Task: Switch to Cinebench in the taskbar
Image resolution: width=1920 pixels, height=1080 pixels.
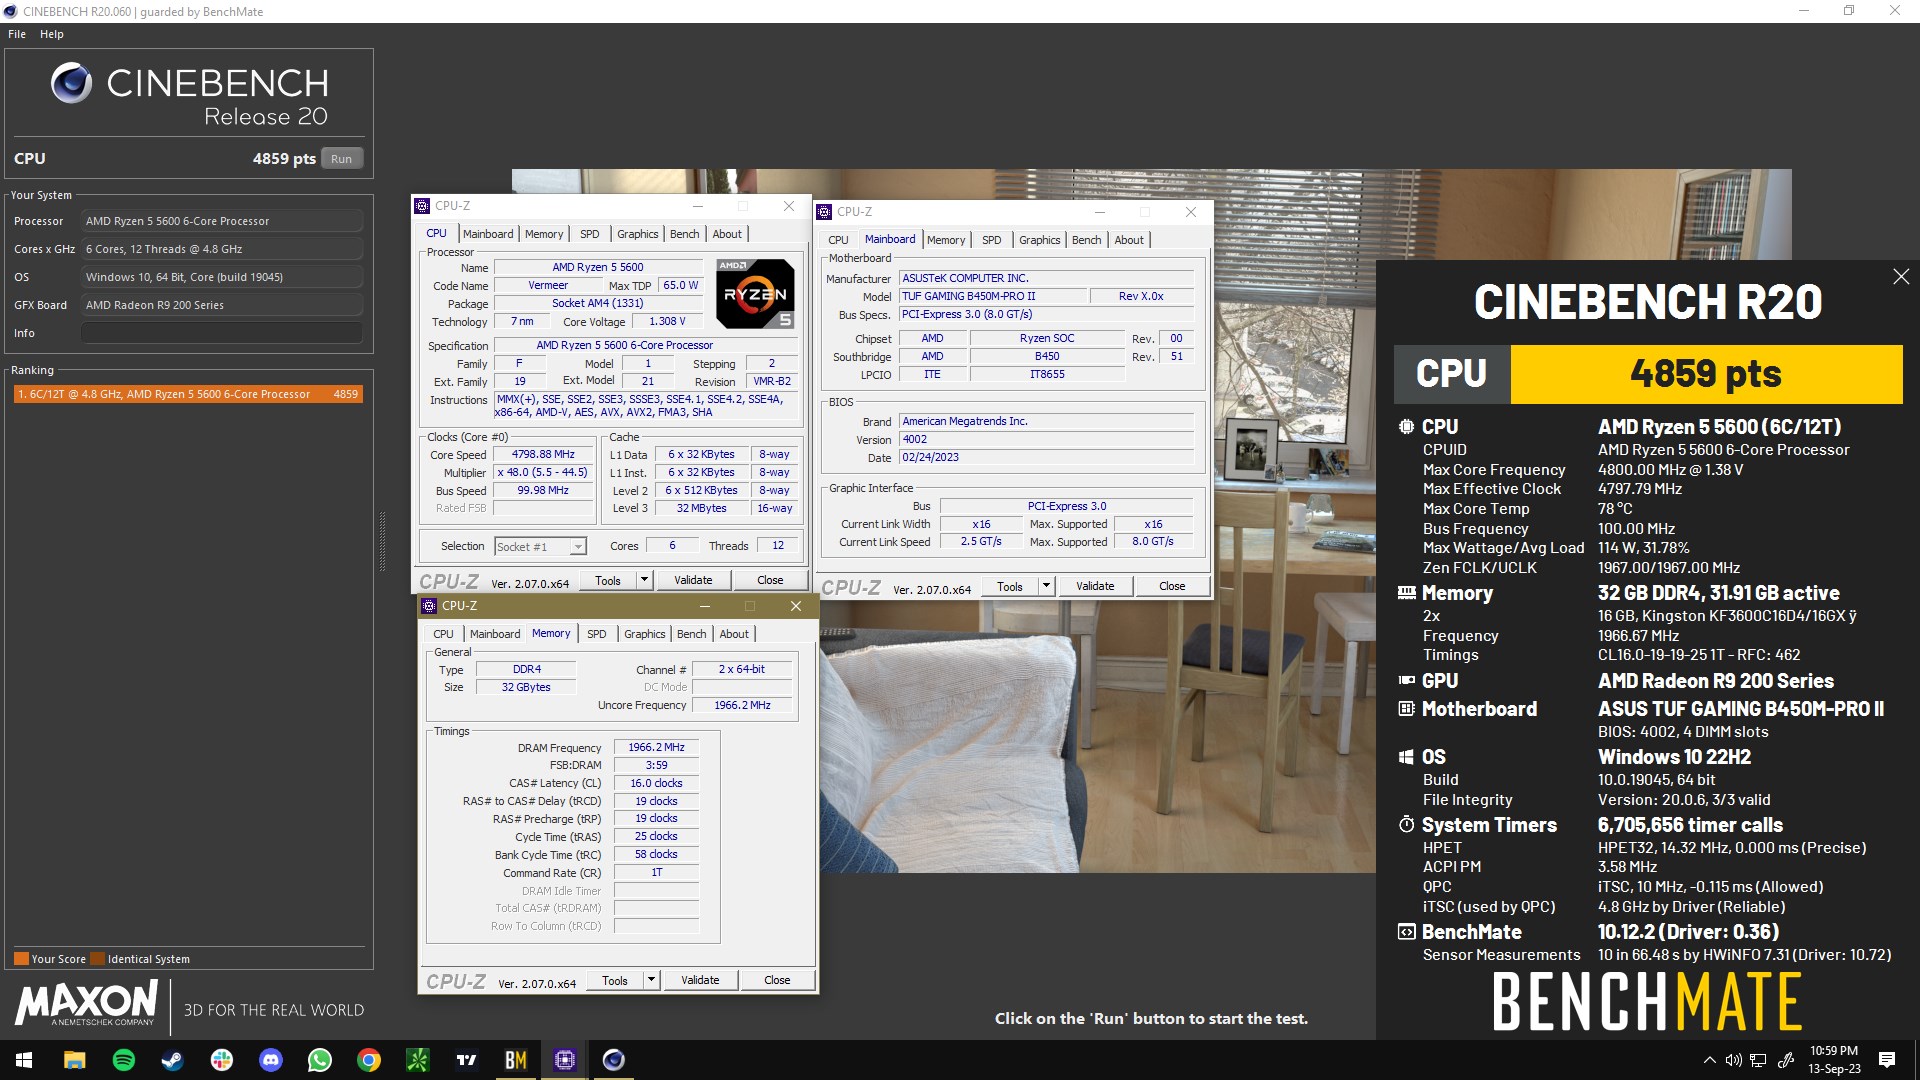Action: click(614, 1060)
